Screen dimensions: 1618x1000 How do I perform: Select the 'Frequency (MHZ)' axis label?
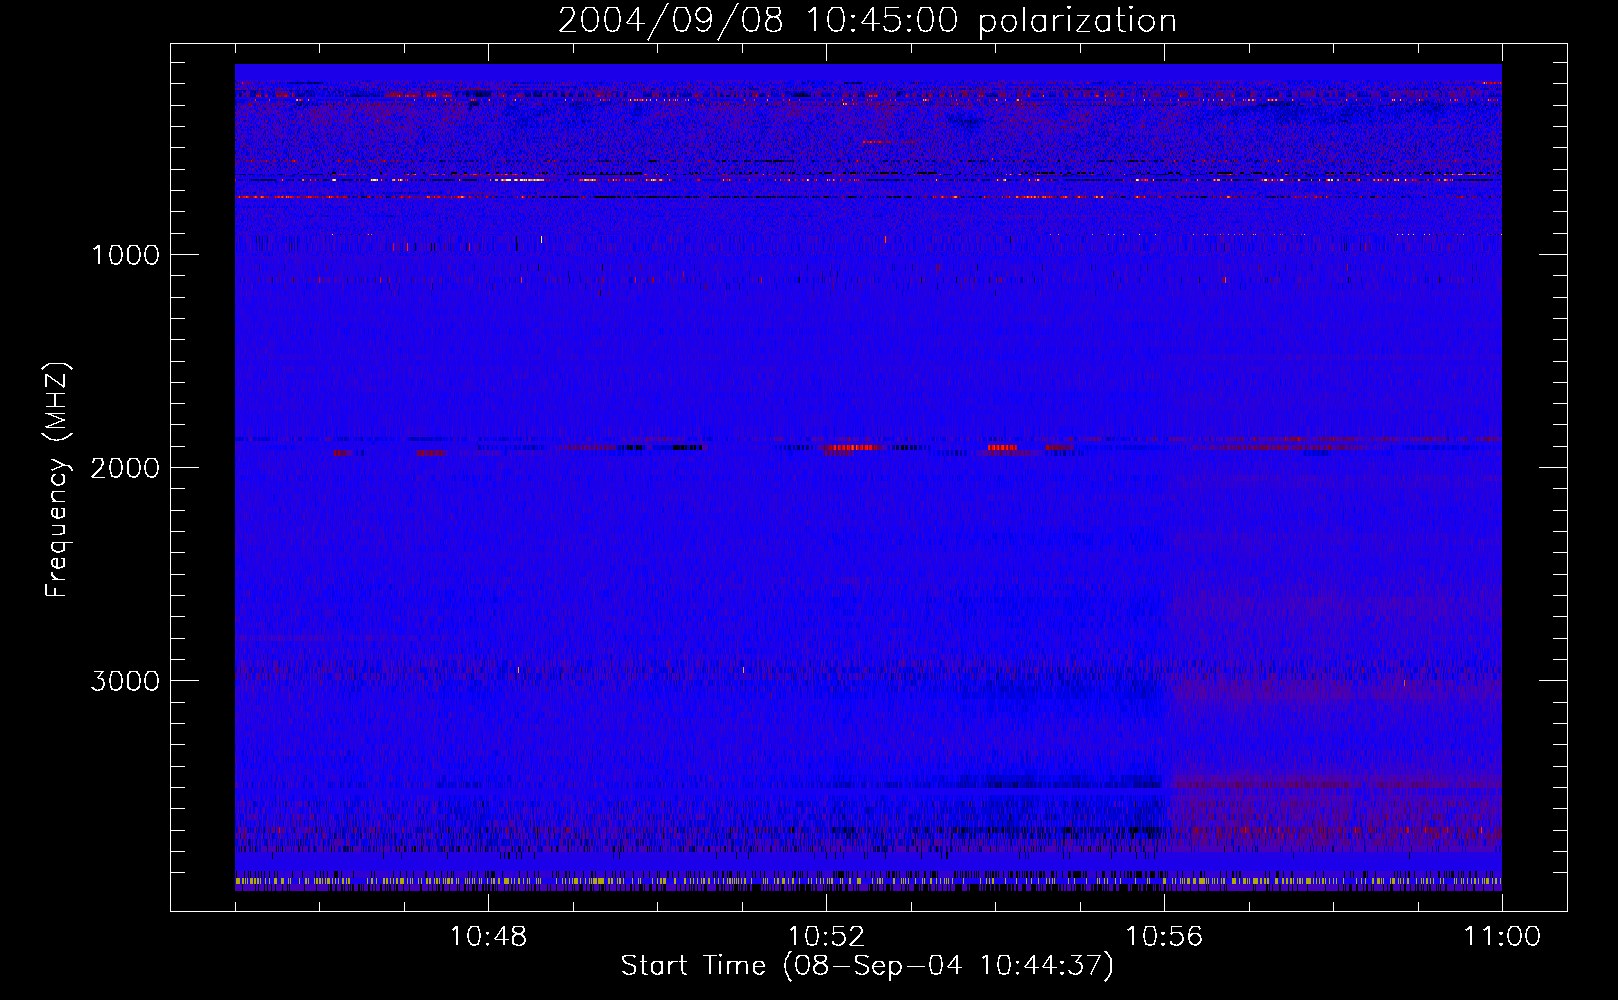point(56,479)
